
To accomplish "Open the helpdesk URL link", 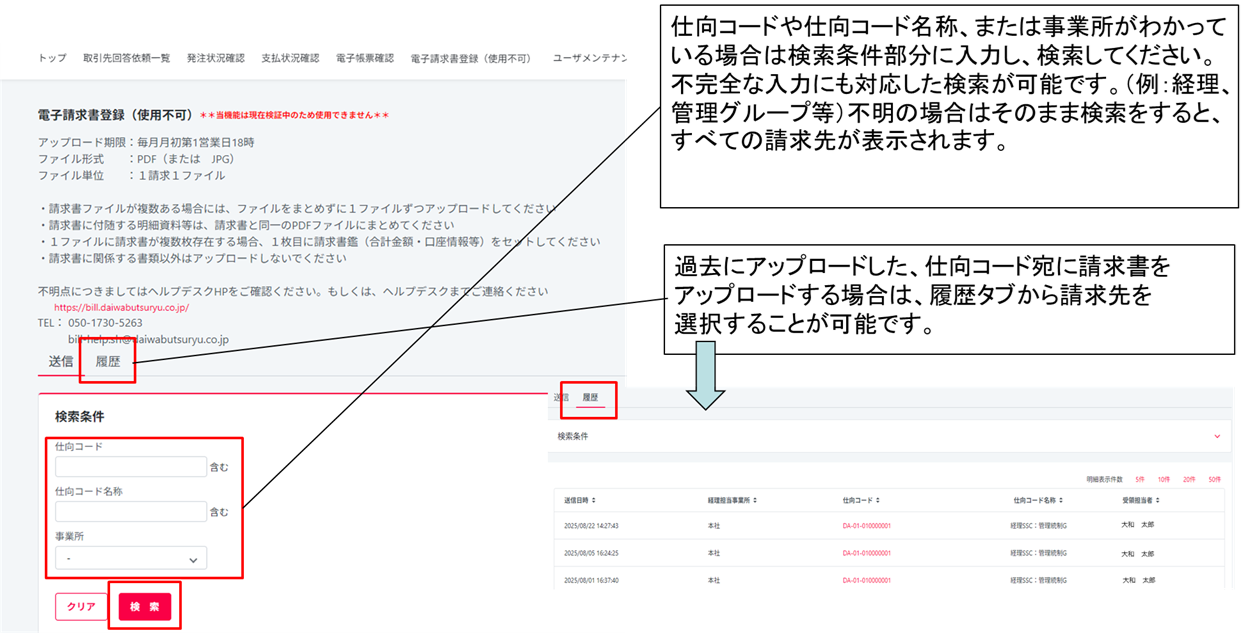I will coord(121,308).
